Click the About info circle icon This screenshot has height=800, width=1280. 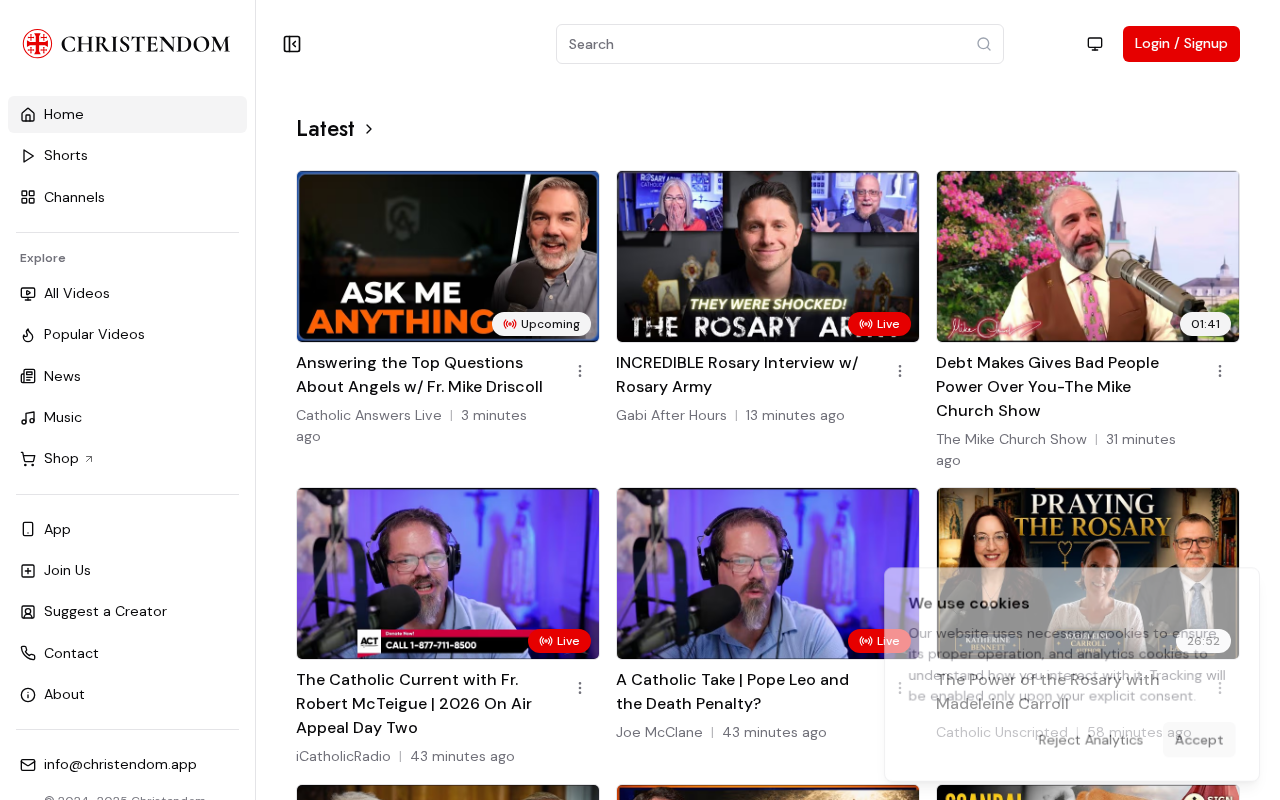click(28, 695)
